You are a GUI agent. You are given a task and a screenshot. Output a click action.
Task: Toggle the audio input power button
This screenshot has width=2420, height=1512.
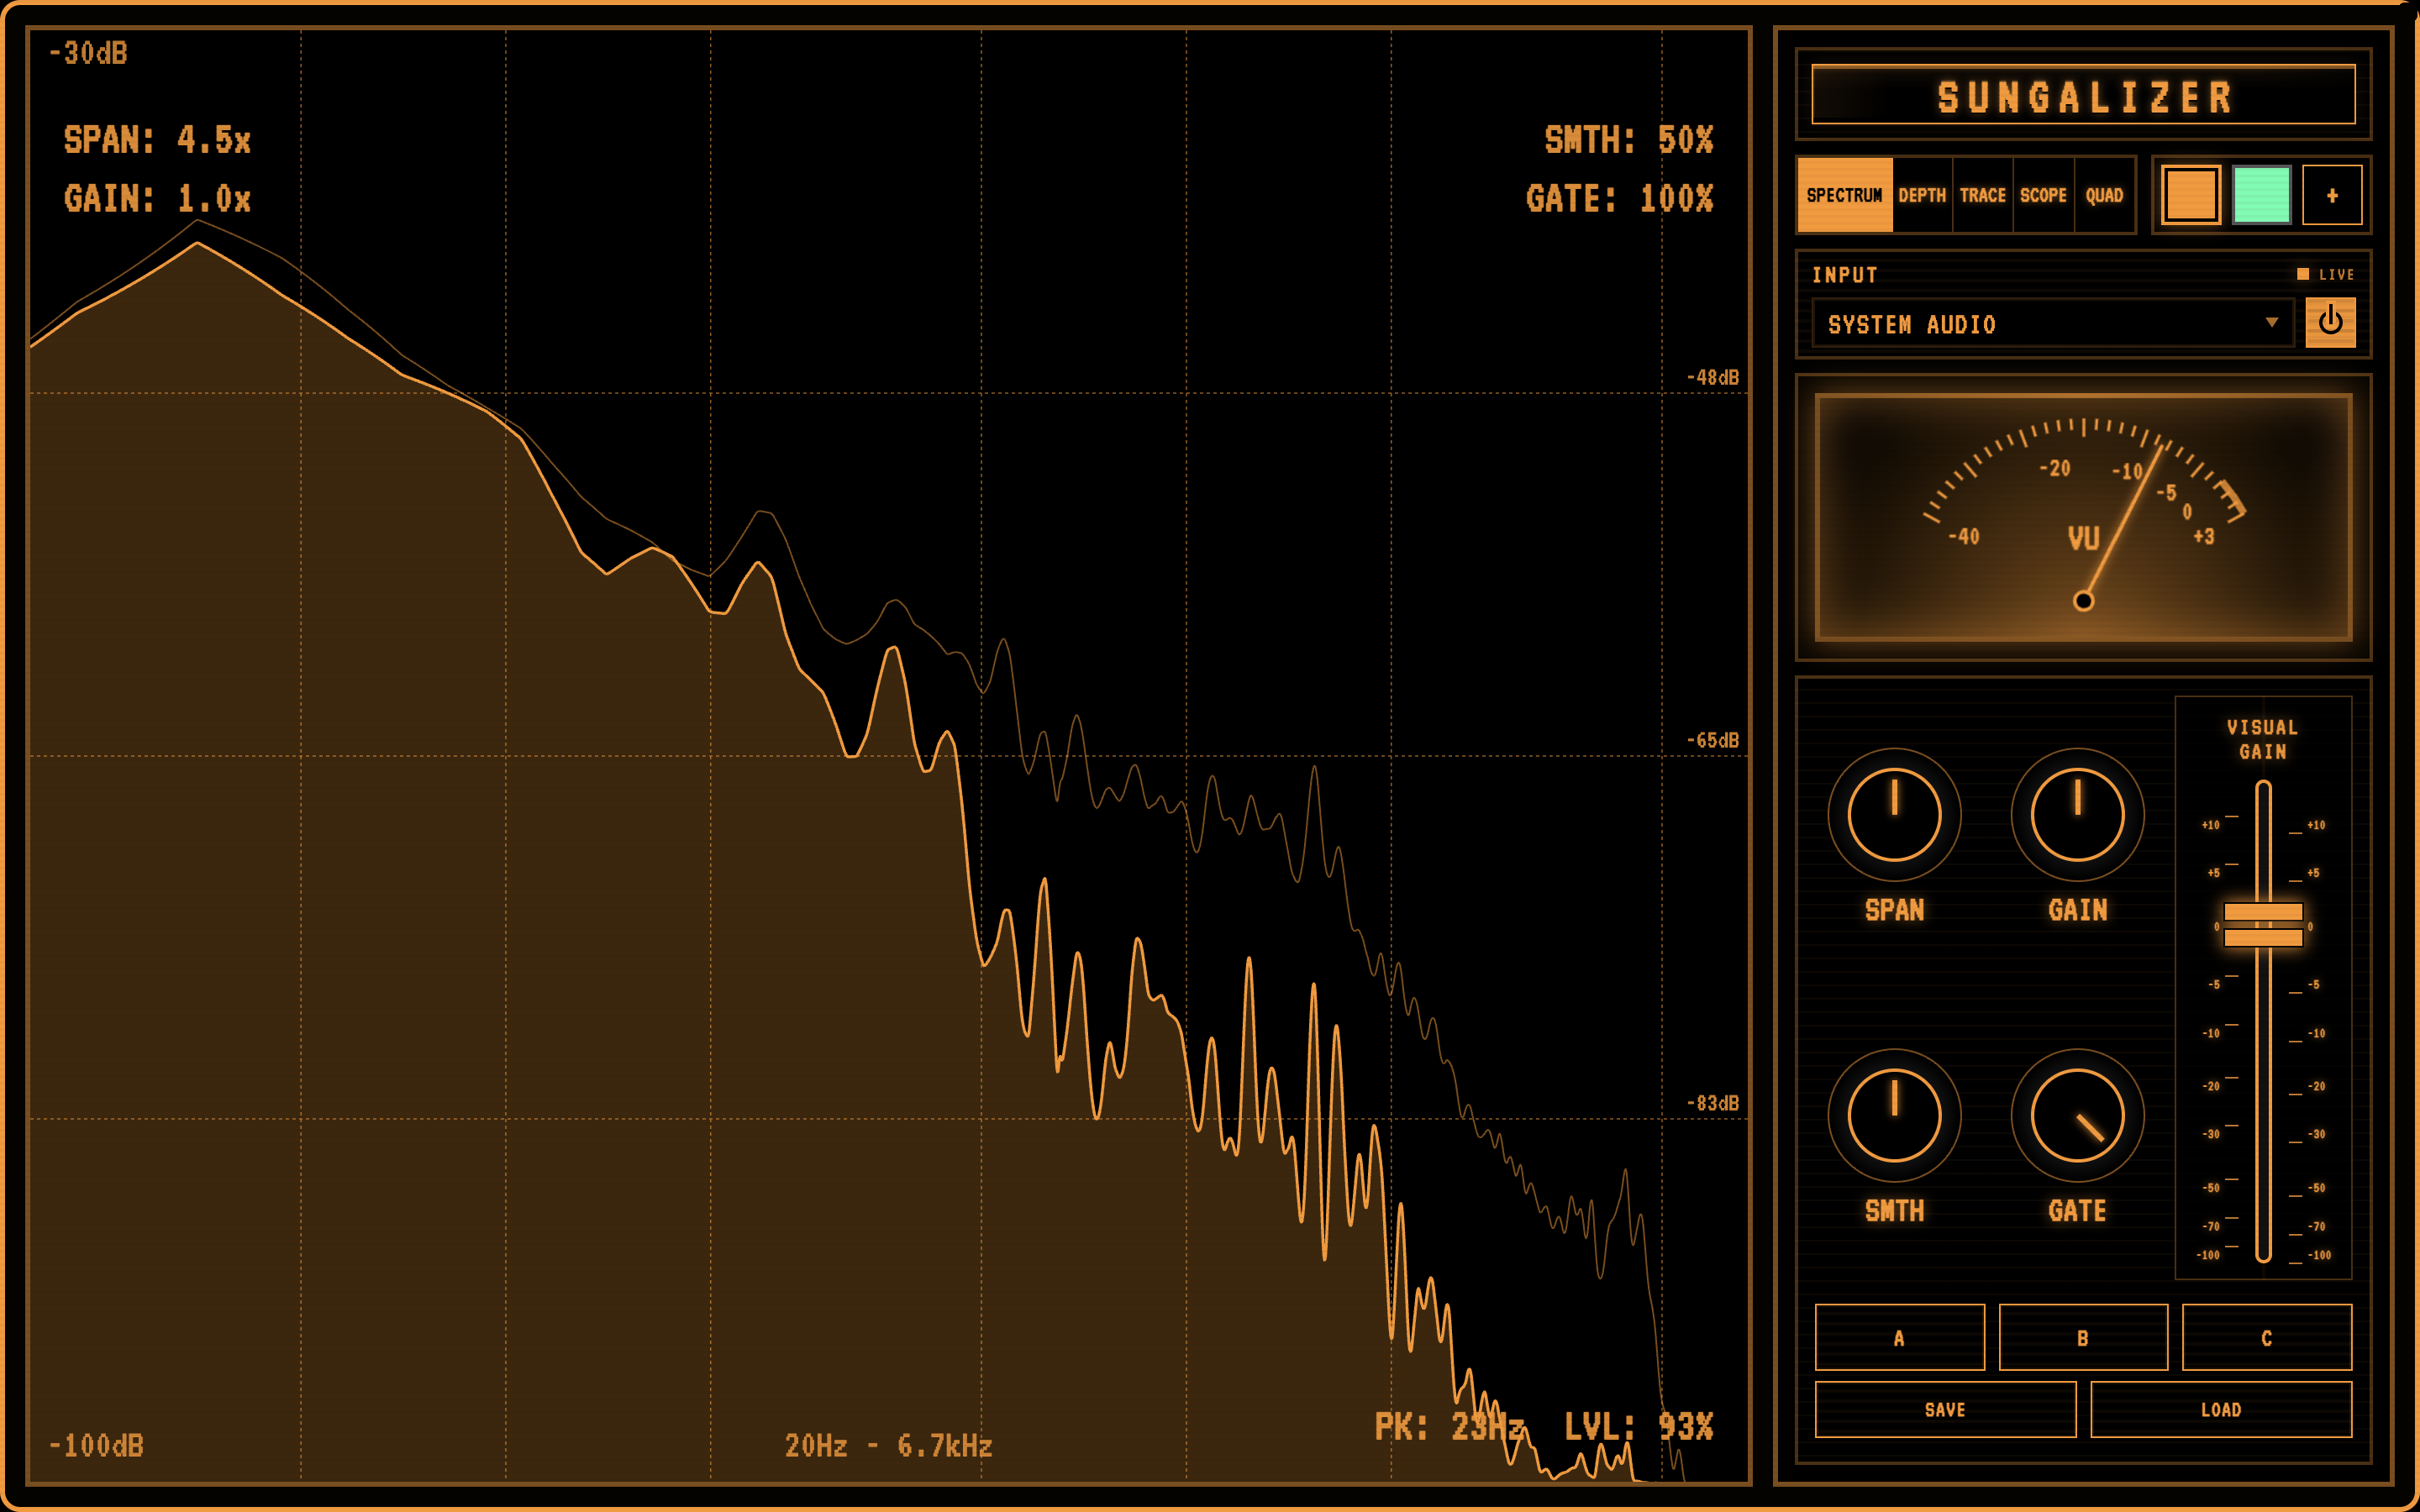pyautogui.click(x=2330, y=322)
